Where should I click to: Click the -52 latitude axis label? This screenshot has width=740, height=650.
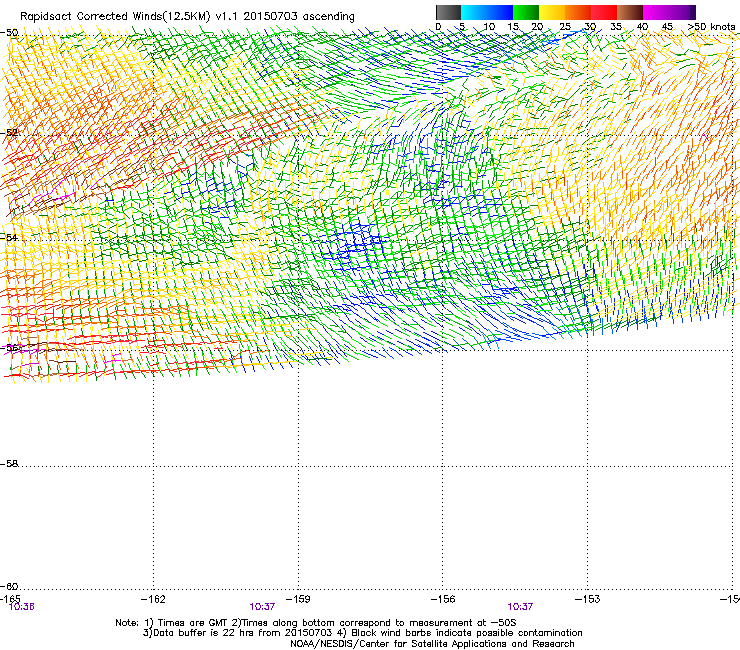pos(9,133)
